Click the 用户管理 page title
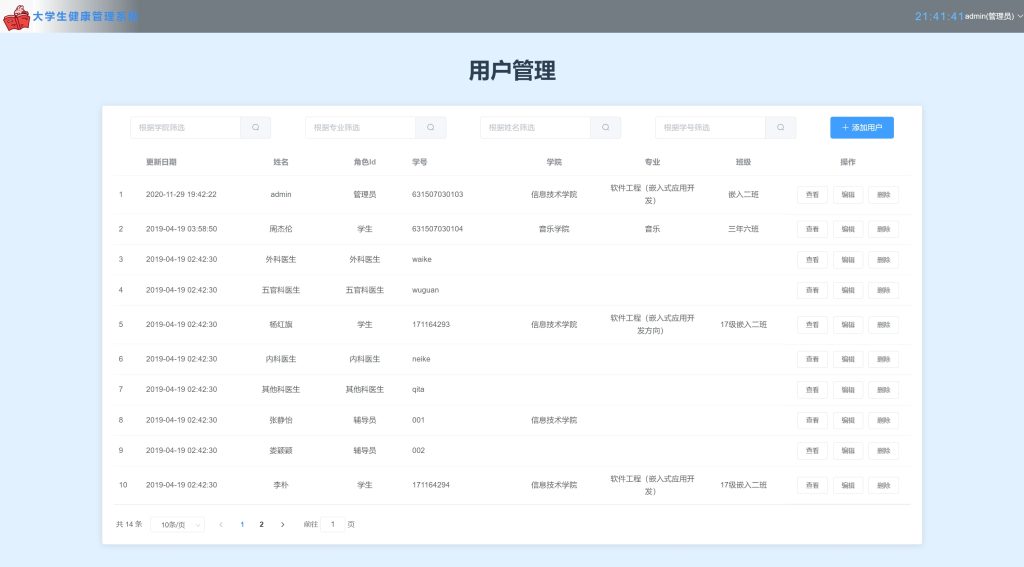The height and width of the screenshot is (567, 1024). (512, 71)
